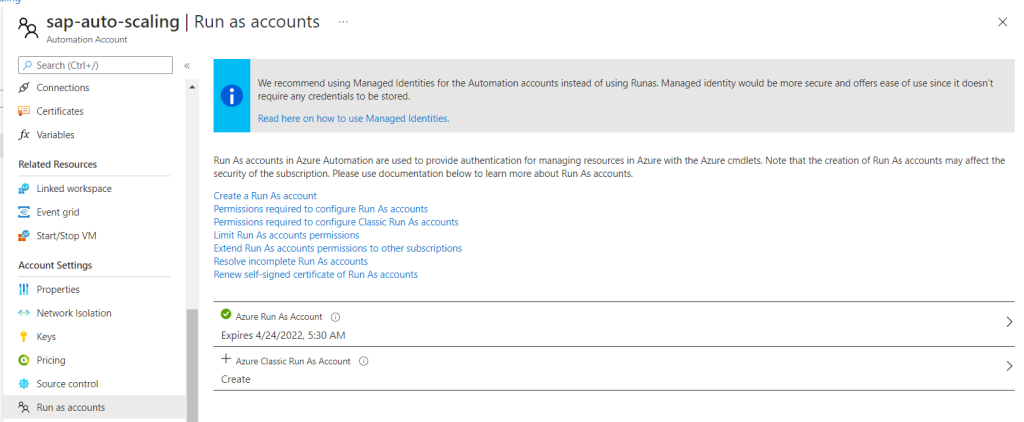Open the Pricing menu item

pyautogui.click(x=51, y=360)
